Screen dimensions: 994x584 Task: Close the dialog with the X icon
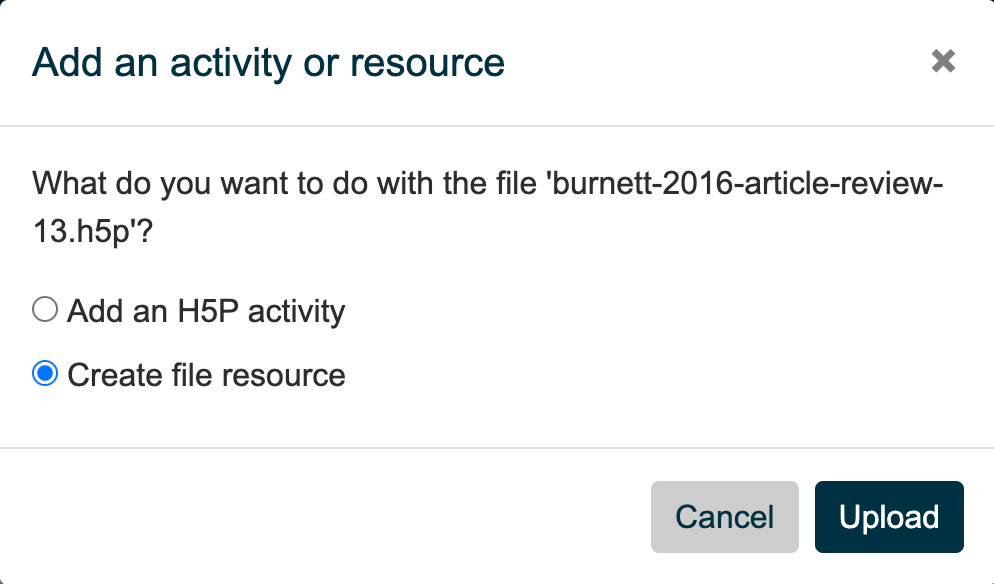tap(942, 62)
